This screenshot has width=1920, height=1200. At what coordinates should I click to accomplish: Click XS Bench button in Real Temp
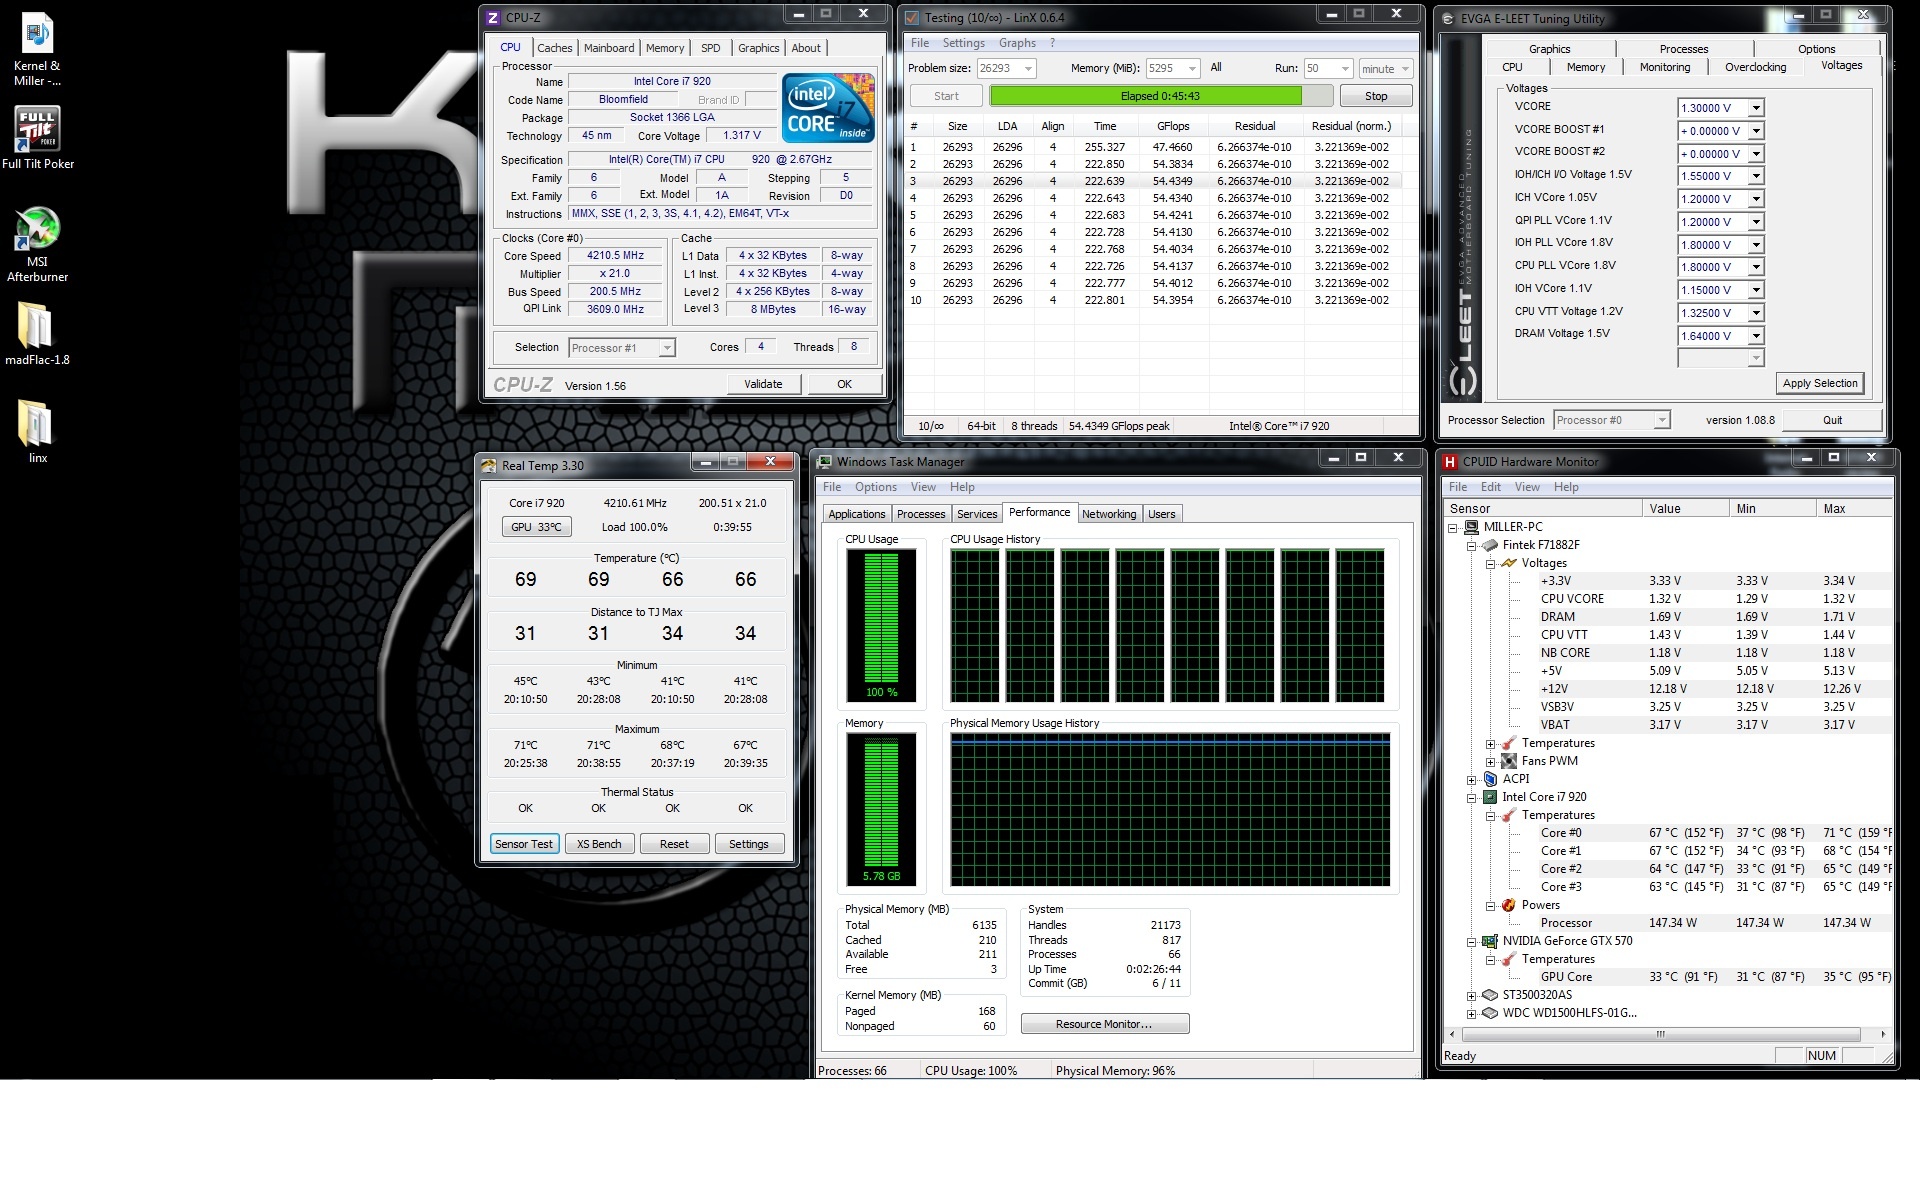(599, 844)
